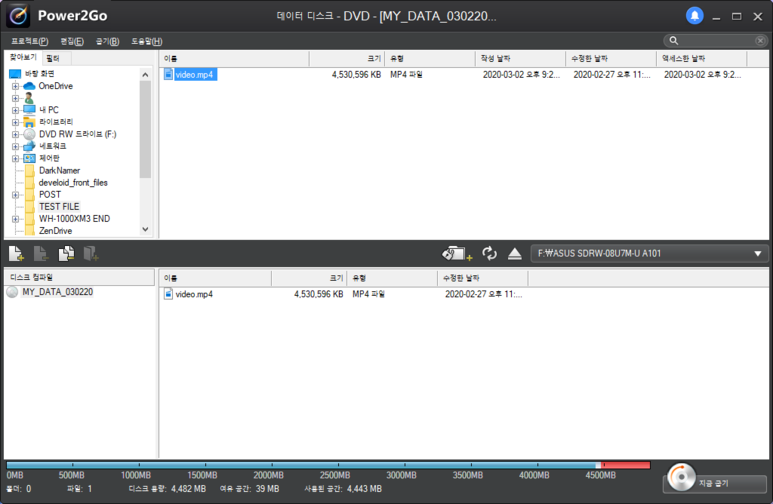Click the OneDrive cloud icon

click(30, 86)
